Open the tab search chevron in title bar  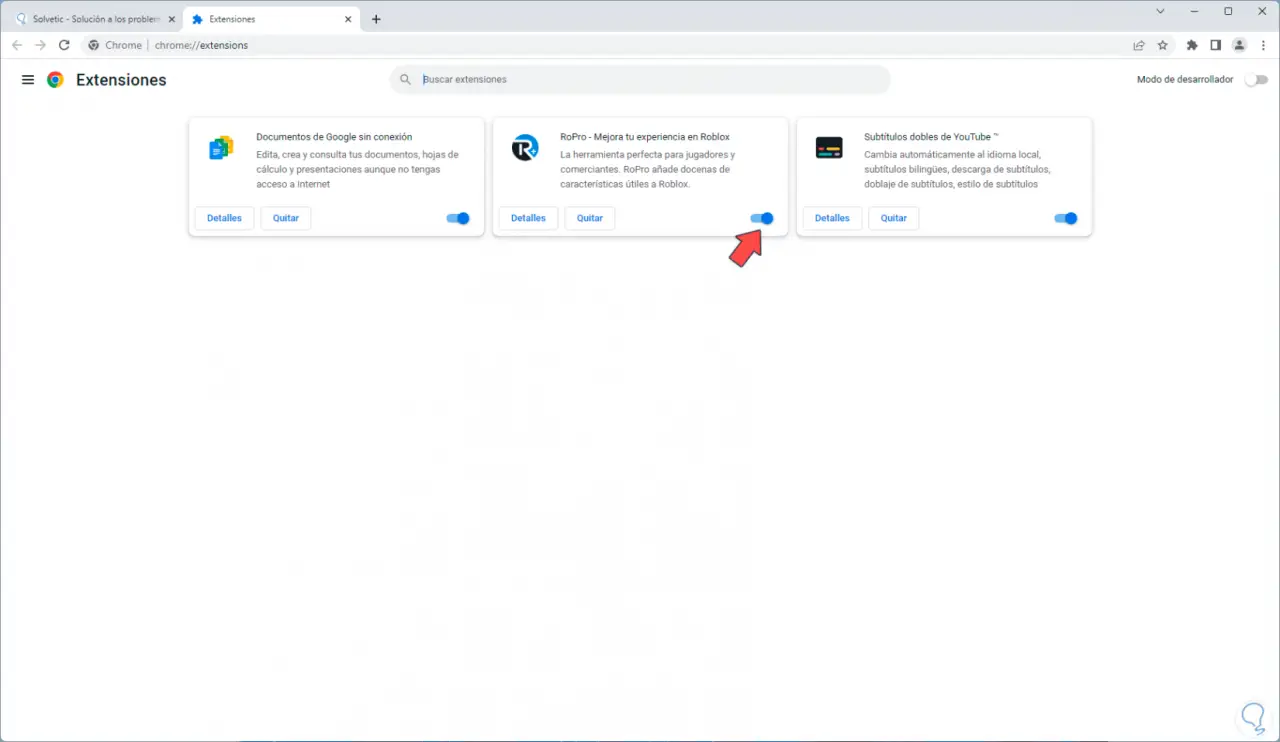(1160, 11)
